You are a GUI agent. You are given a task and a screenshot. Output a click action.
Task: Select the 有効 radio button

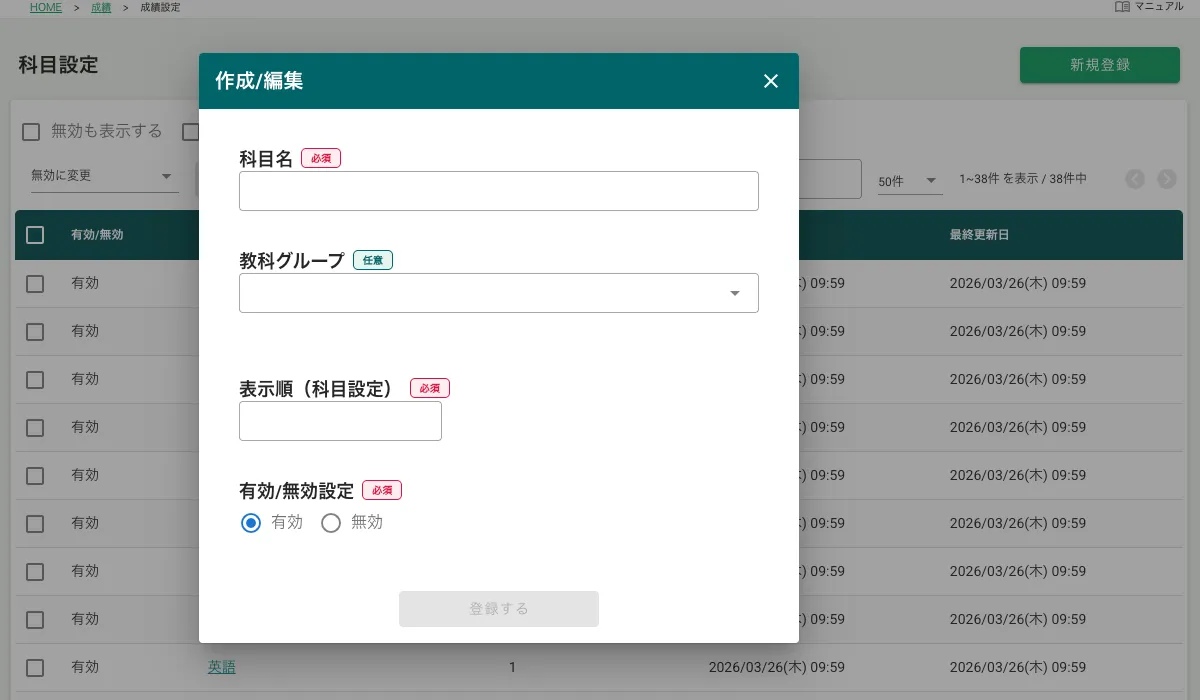[251, 522]
